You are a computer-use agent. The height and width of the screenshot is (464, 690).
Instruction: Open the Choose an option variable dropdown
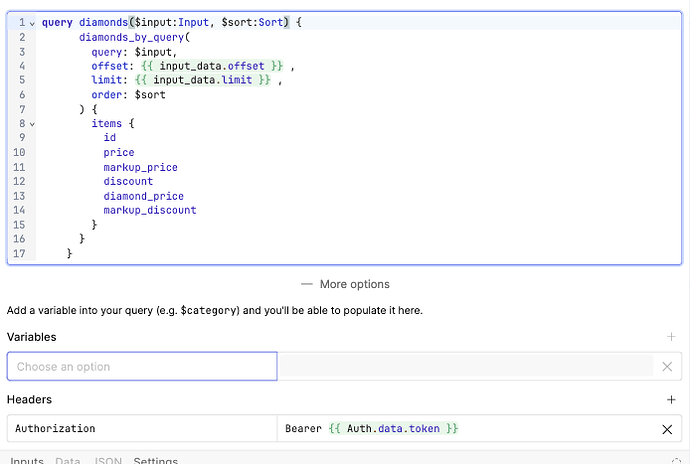click(x=141, y=367)
